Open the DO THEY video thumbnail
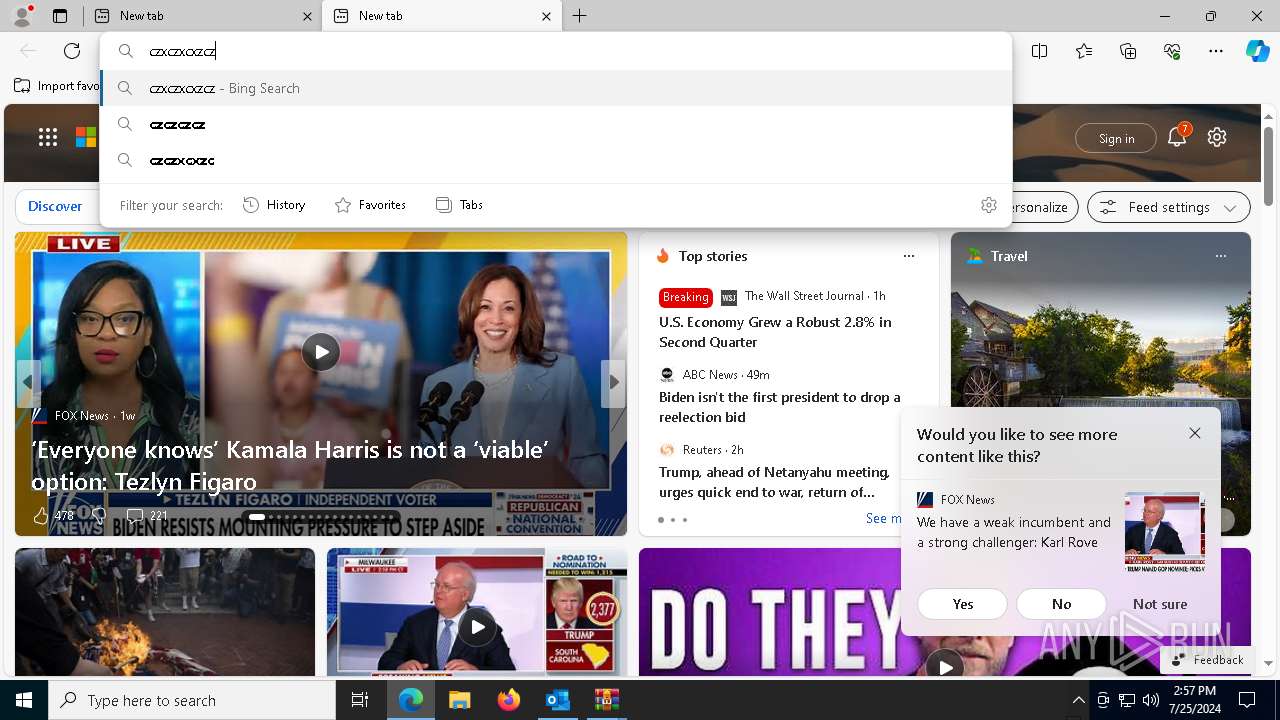The width and height of the screenshot is (1280, 720). coord(945,612)
